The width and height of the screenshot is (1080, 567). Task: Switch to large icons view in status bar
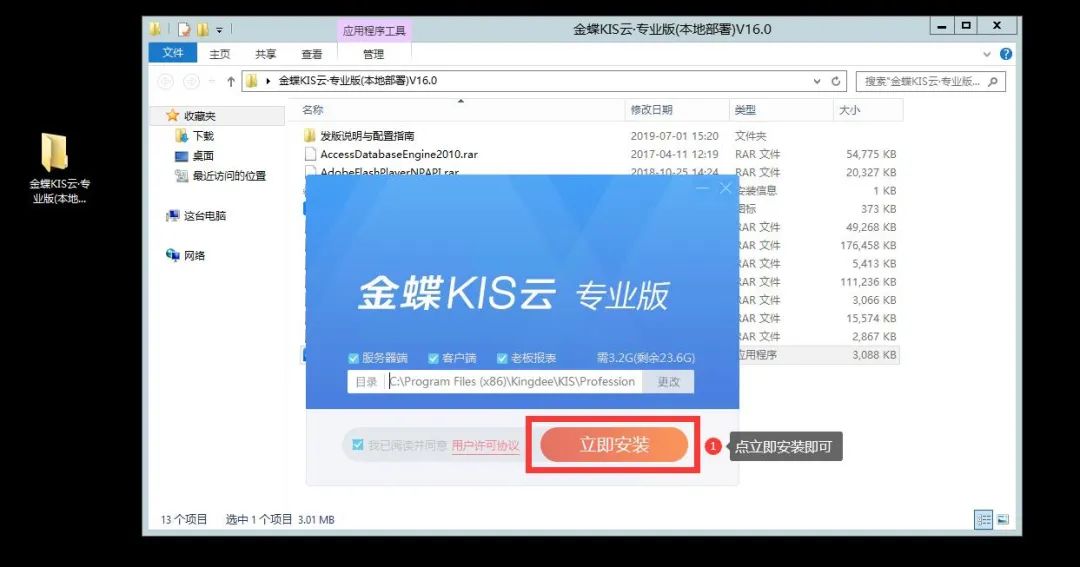coord(1003,519)
